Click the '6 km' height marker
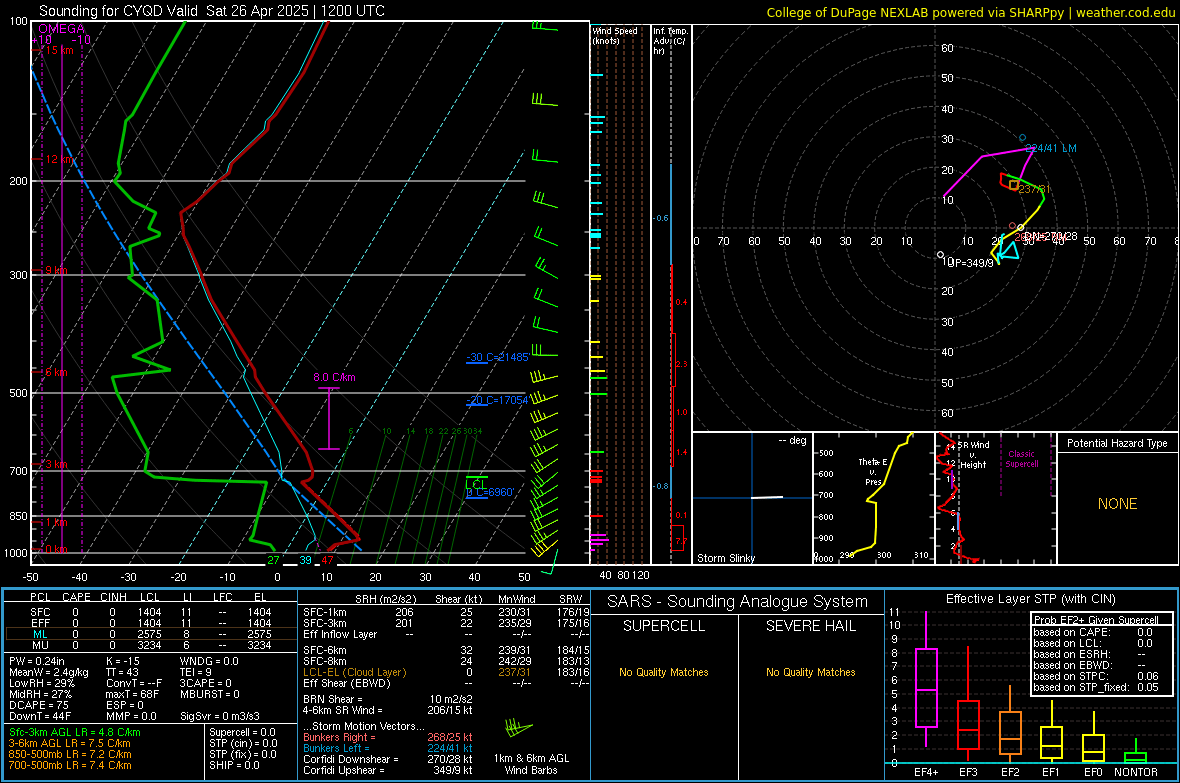Viewport: 1180px width, 783px height. pyautogui.click(x=56, y=372)
